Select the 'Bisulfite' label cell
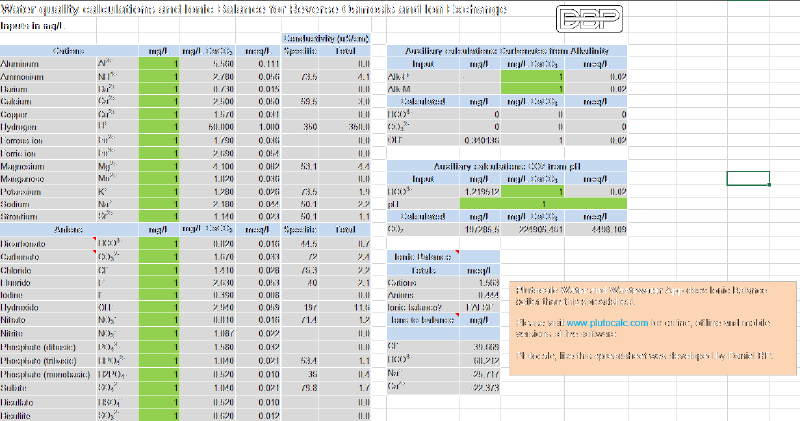This screenshot has height=421, width=800. pos(48,415)
